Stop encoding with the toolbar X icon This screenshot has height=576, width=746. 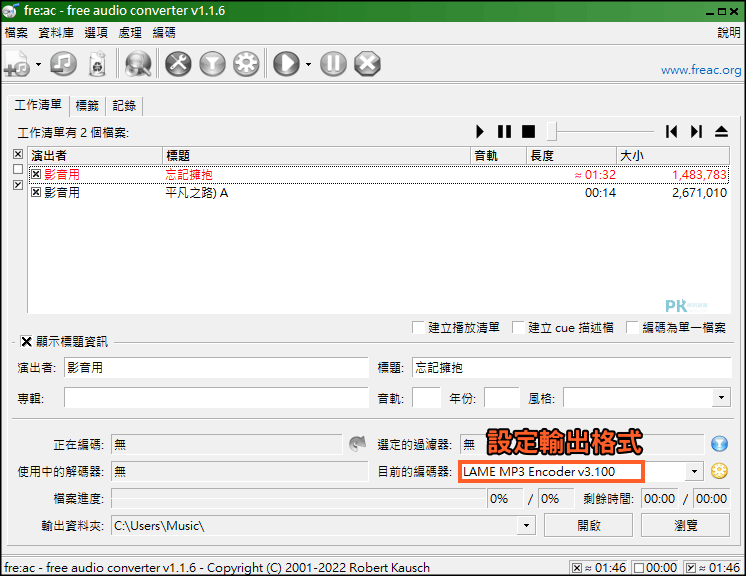pos(367,64)
